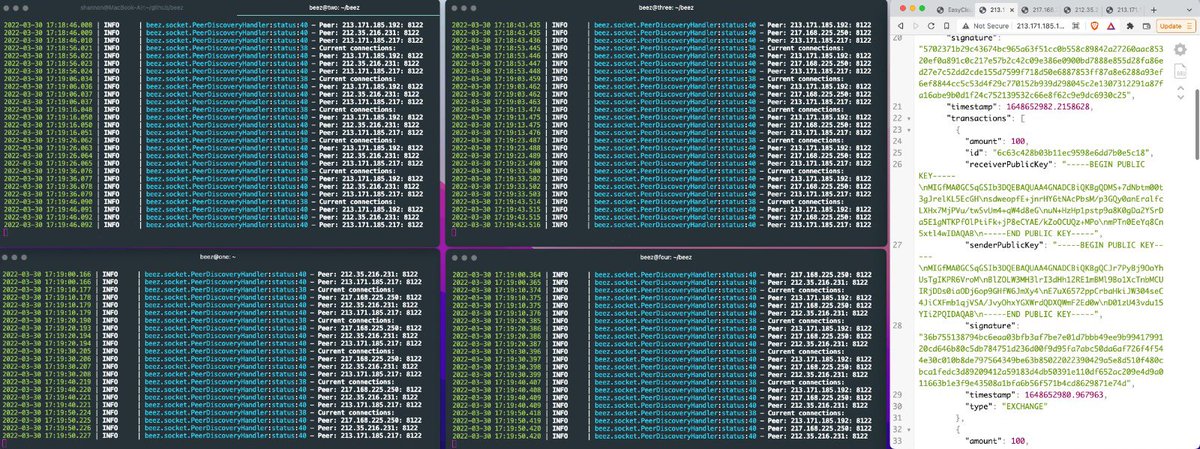The width and height of the screenshot is (1200, 449).
Task: Click the address bar URL 213.171.185.1...
Action: click(1040, 26)
